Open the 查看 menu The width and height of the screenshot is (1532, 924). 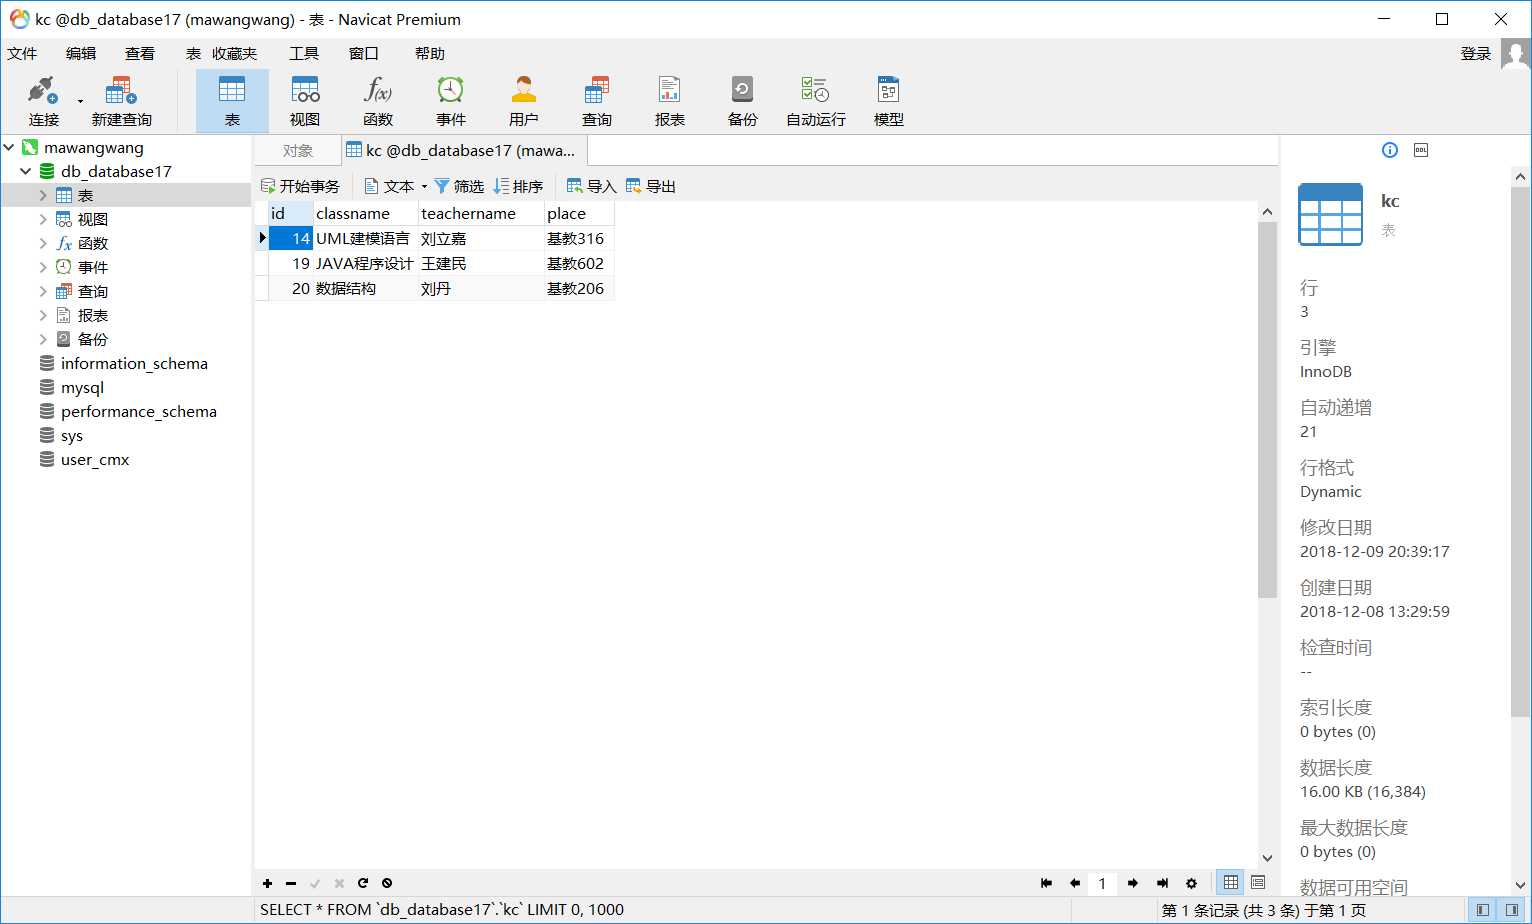[140, 53]
